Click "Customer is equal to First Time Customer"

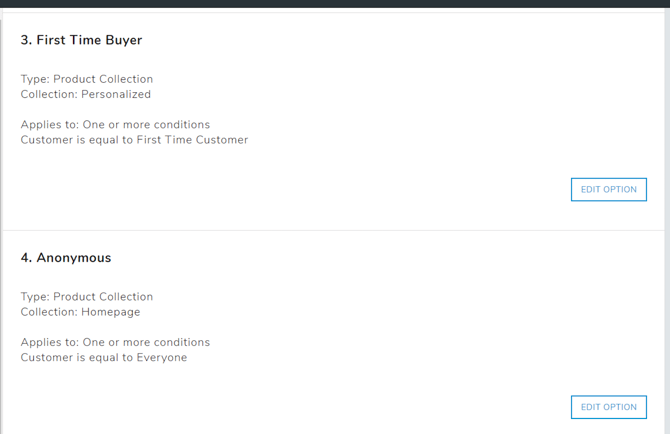134,140
